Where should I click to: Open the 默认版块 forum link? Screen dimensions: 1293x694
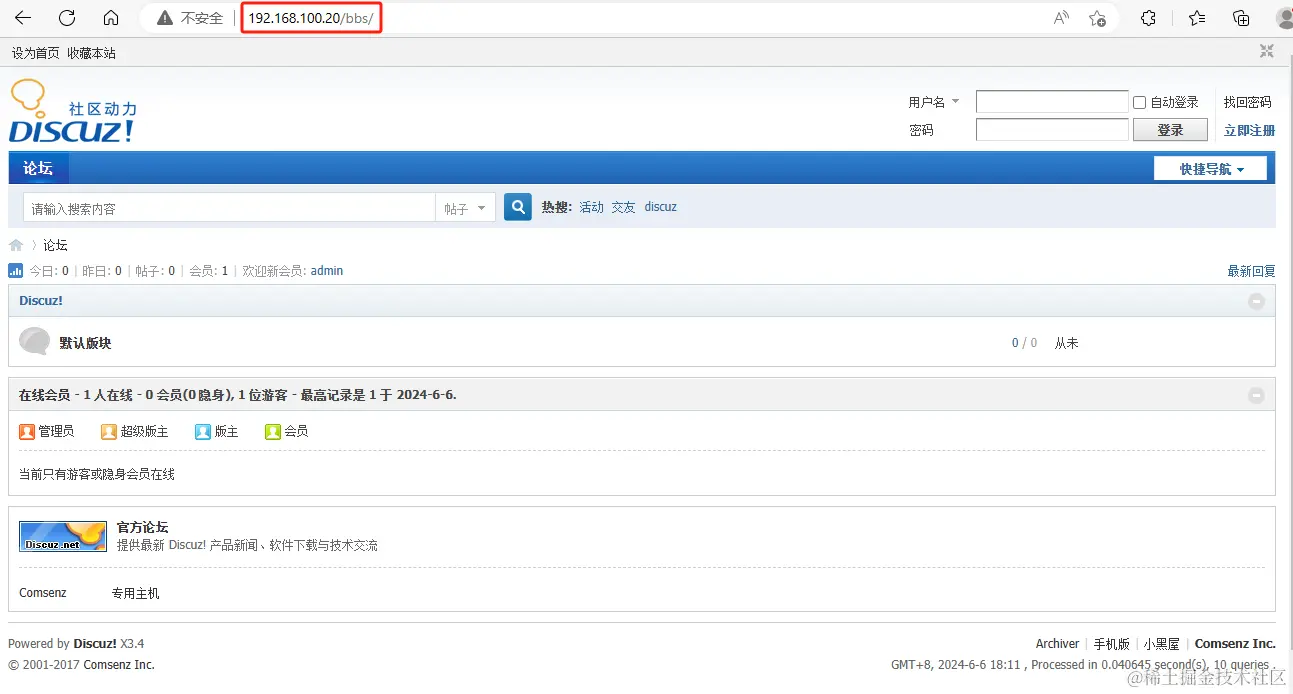[x=85, y=343]
